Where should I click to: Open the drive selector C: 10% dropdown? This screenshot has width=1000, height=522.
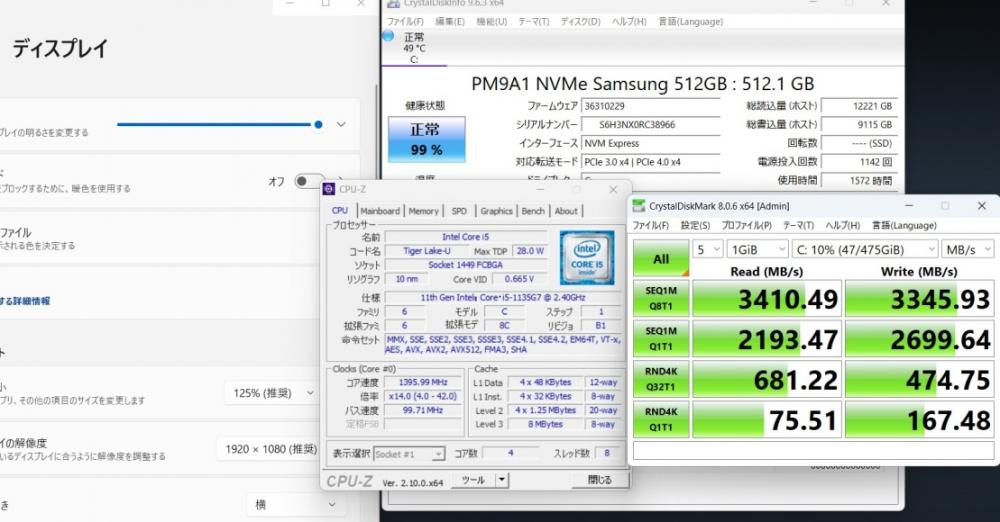[865, 250]
